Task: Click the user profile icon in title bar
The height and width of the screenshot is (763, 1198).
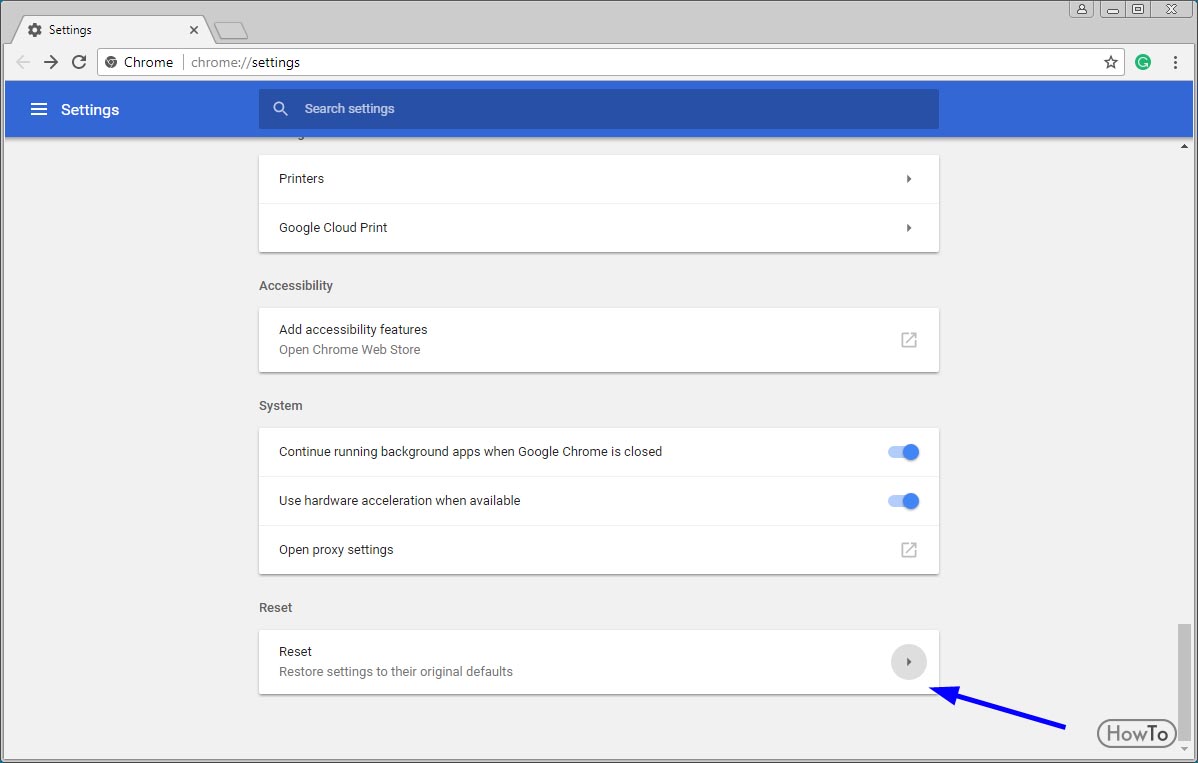Action: click(x=1081, y=9)
